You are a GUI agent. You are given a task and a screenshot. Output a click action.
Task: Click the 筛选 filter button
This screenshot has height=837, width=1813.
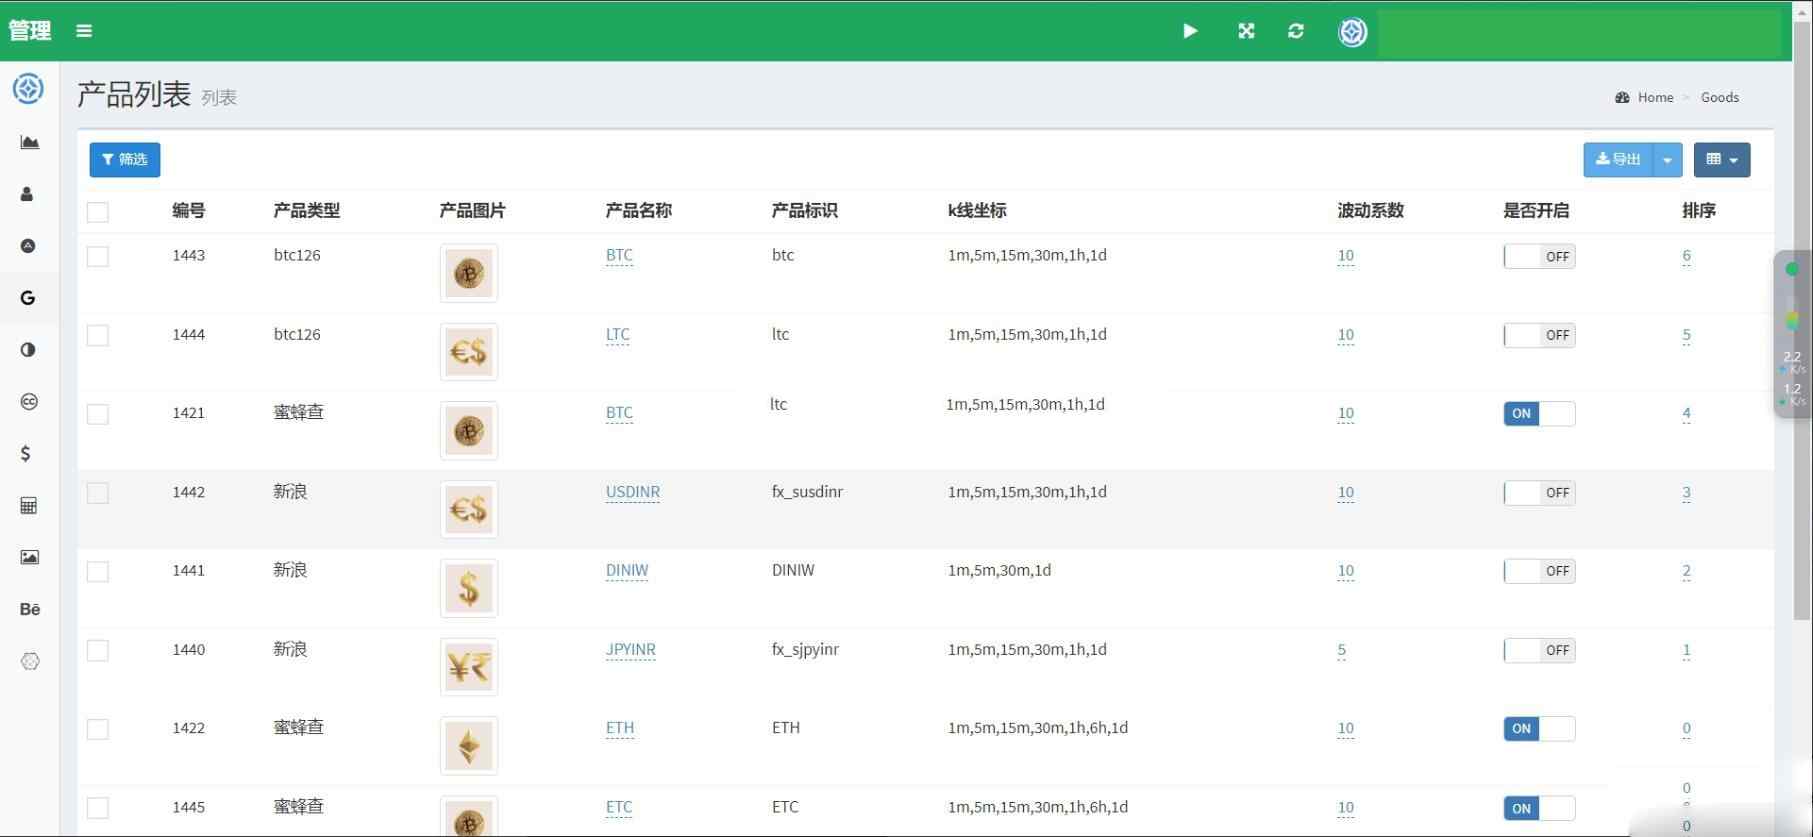[x=125, y=160]
